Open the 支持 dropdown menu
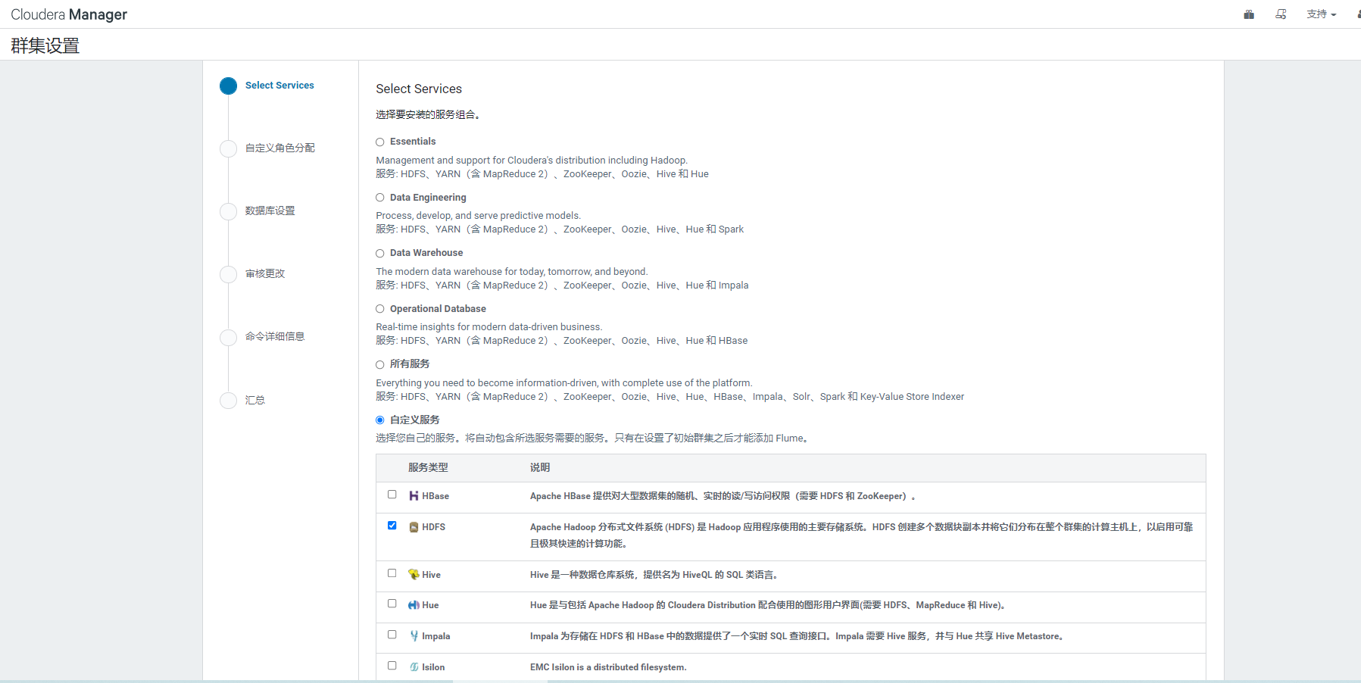The height and width of the screenshot is (683, 1361). [x=1321, y=14]
